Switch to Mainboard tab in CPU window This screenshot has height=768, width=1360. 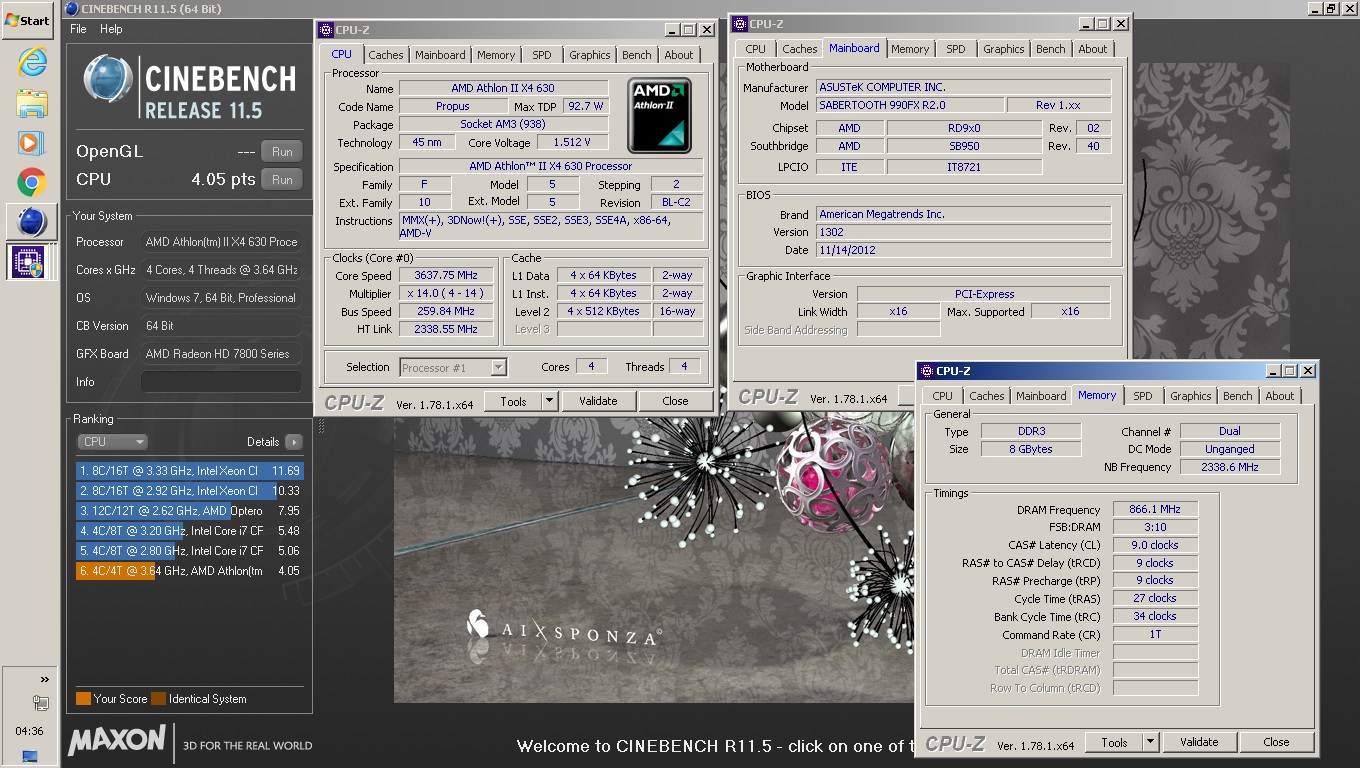coord(440,55)
